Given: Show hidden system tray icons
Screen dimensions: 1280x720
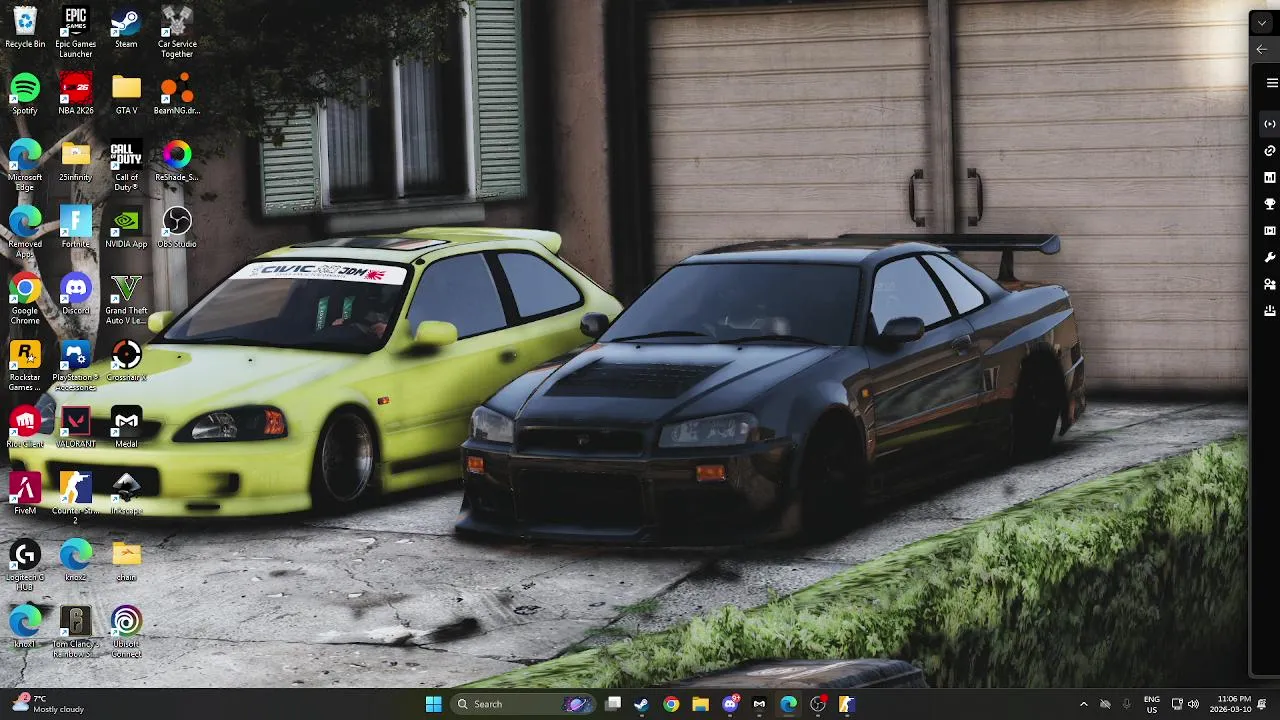Looking at the screenshot, I should [1083, 704].
